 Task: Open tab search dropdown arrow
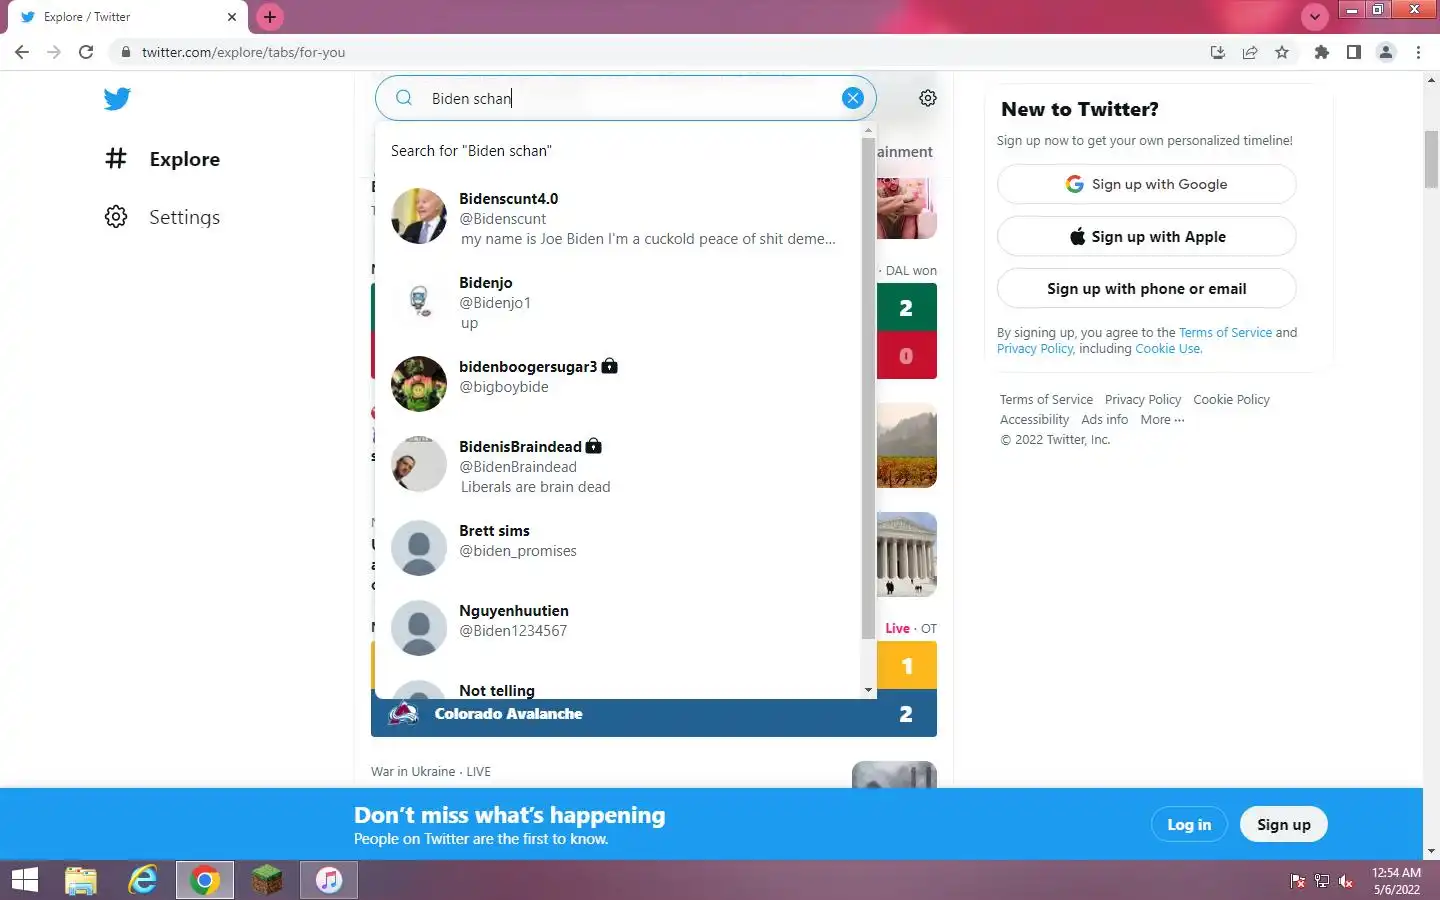point(1314,16)
